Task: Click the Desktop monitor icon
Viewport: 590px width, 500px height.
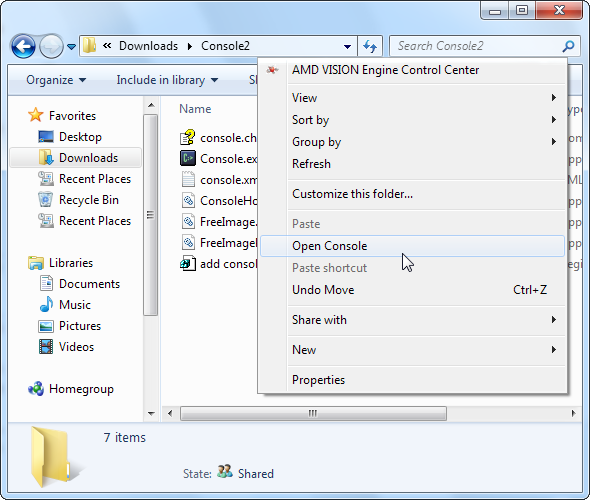Action: point(46,137)
